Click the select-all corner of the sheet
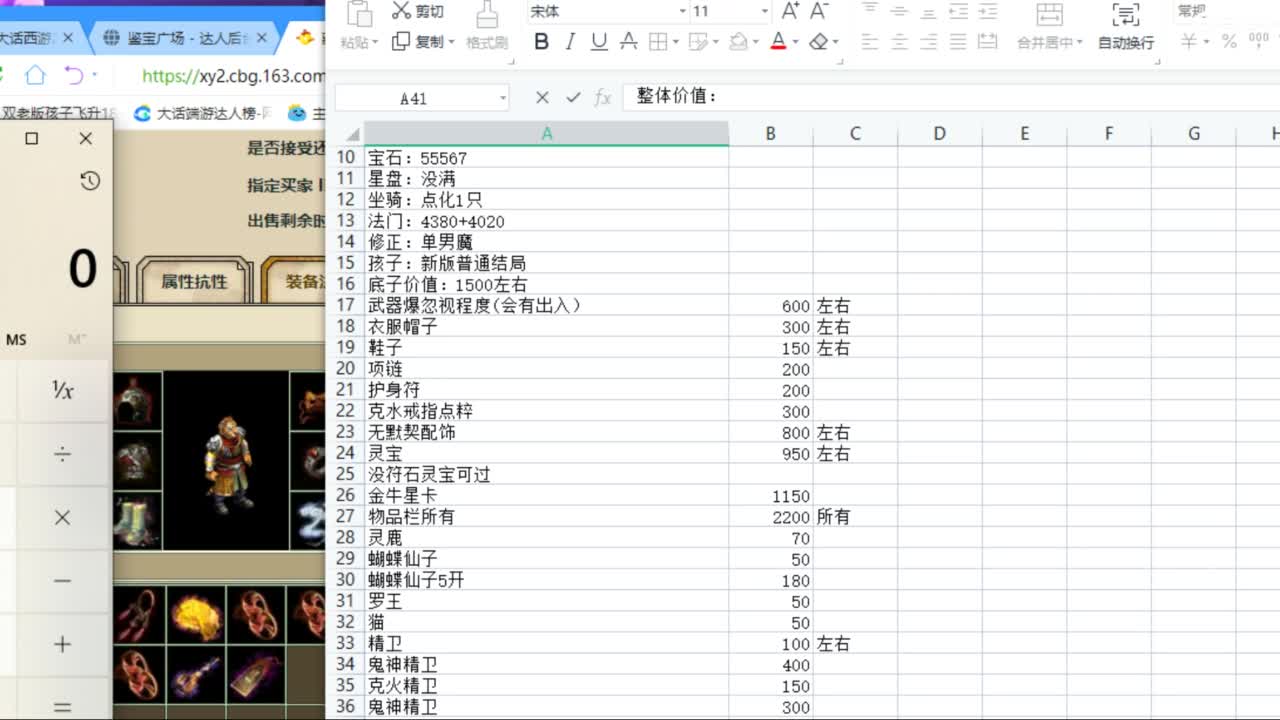Screen dimensions: 1280x720 click(x=350, y=133)
